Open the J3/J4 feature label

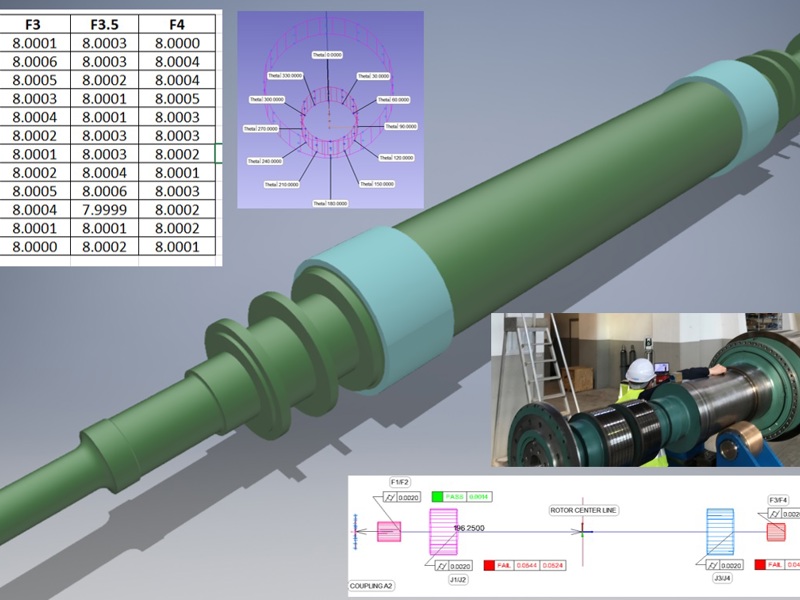[x=721, y=578]
